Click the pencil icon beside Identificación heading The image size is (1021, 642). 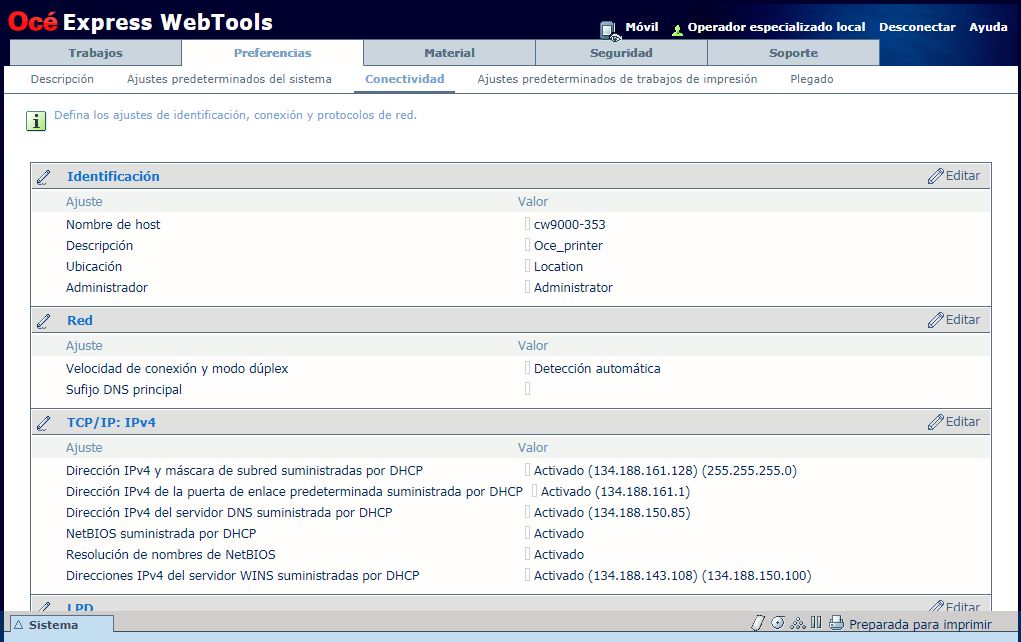pos(44,177)
